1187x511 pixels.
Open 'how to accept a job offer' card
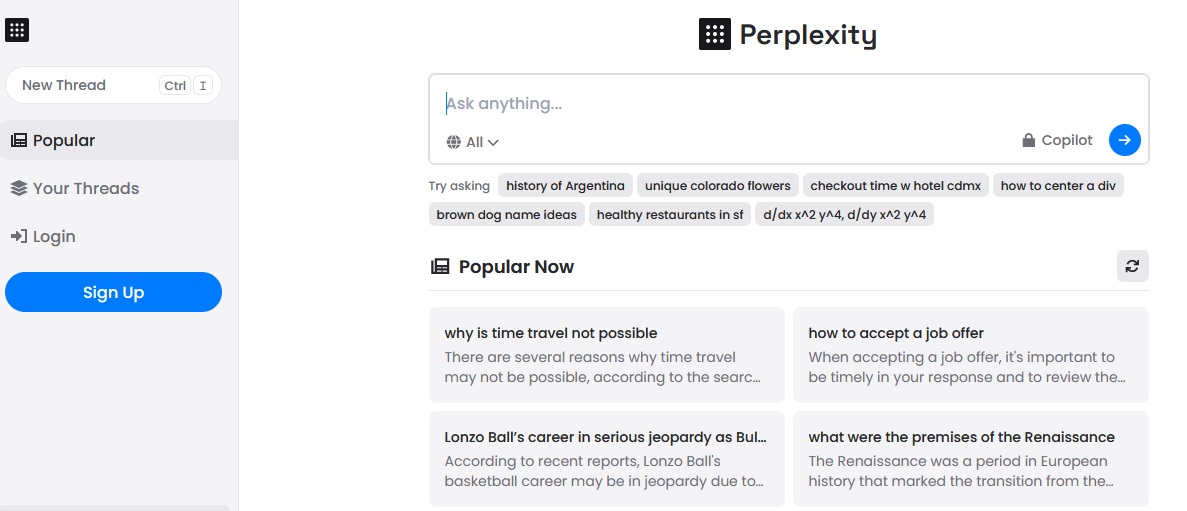click(970, 354)
